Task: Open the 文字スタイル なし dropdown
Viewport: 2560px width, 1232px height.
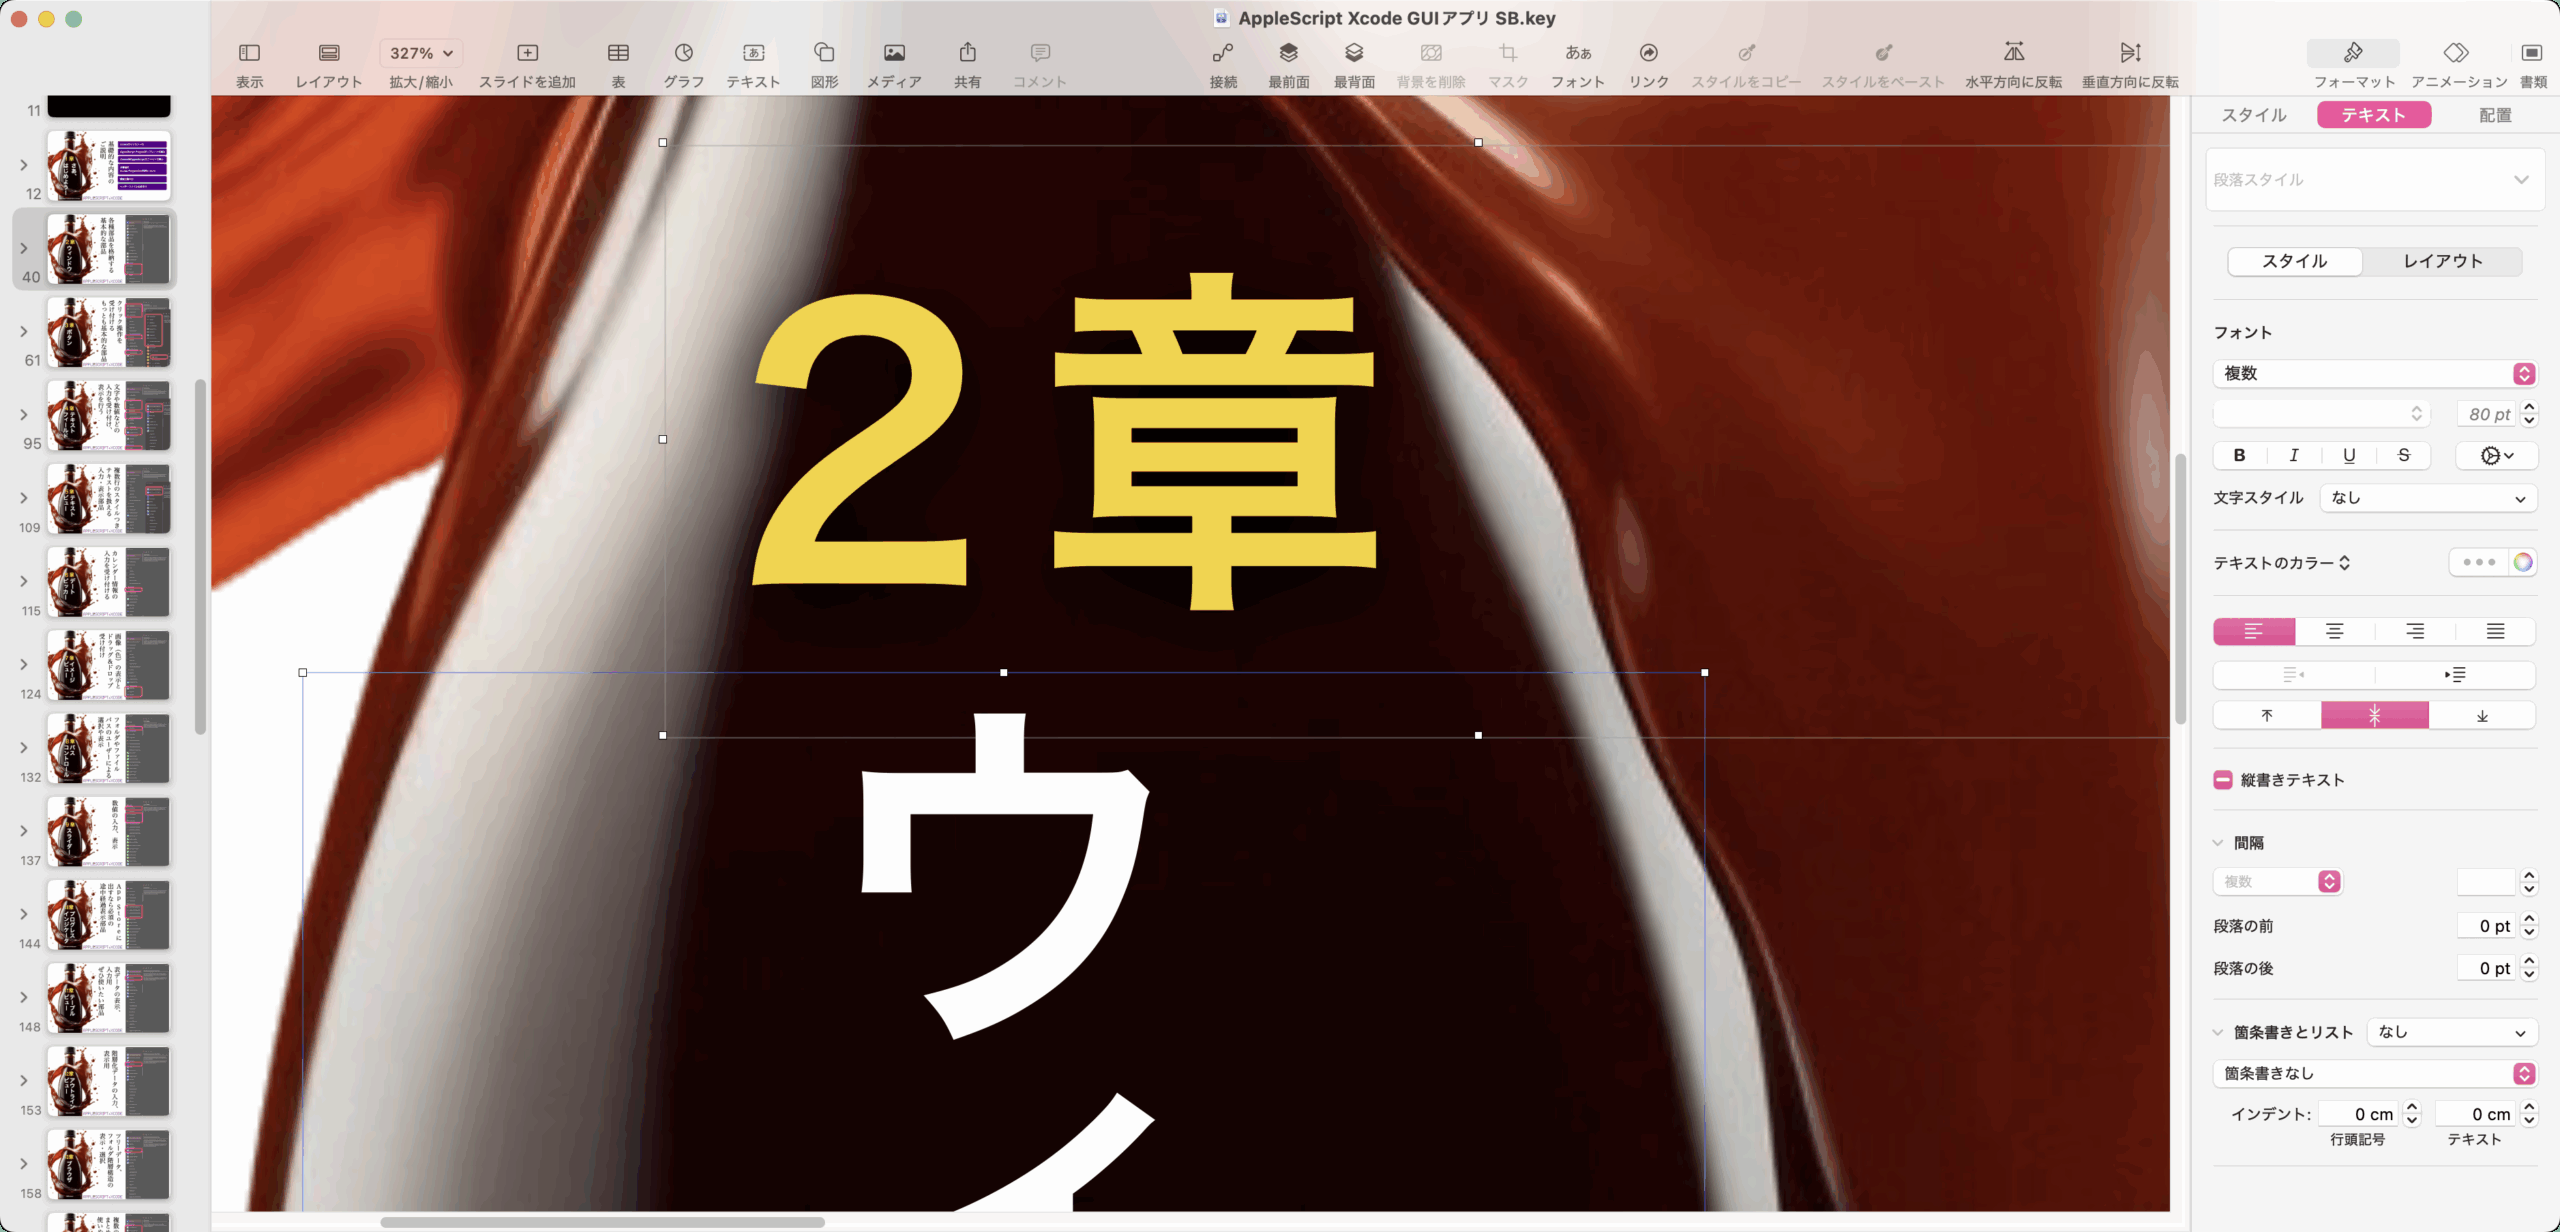Action: pyautogui.click(x=2428, y=498)
